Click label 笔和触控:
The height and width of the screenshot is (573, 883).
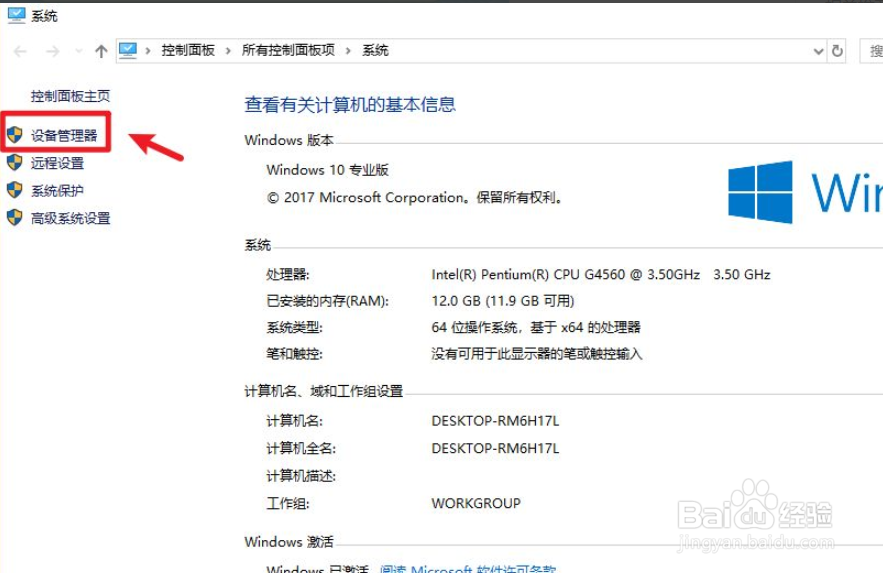(294, 354)
